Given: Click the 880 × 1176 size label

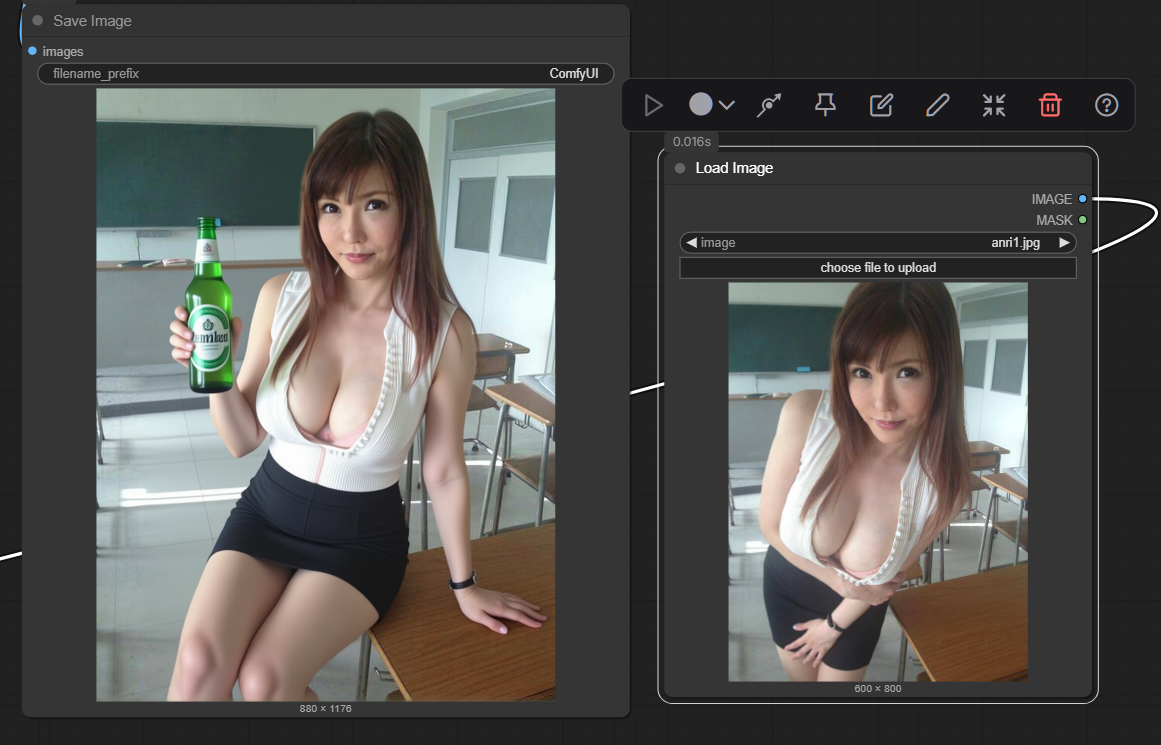Looking at the screenshot, I should pos(326,709).
